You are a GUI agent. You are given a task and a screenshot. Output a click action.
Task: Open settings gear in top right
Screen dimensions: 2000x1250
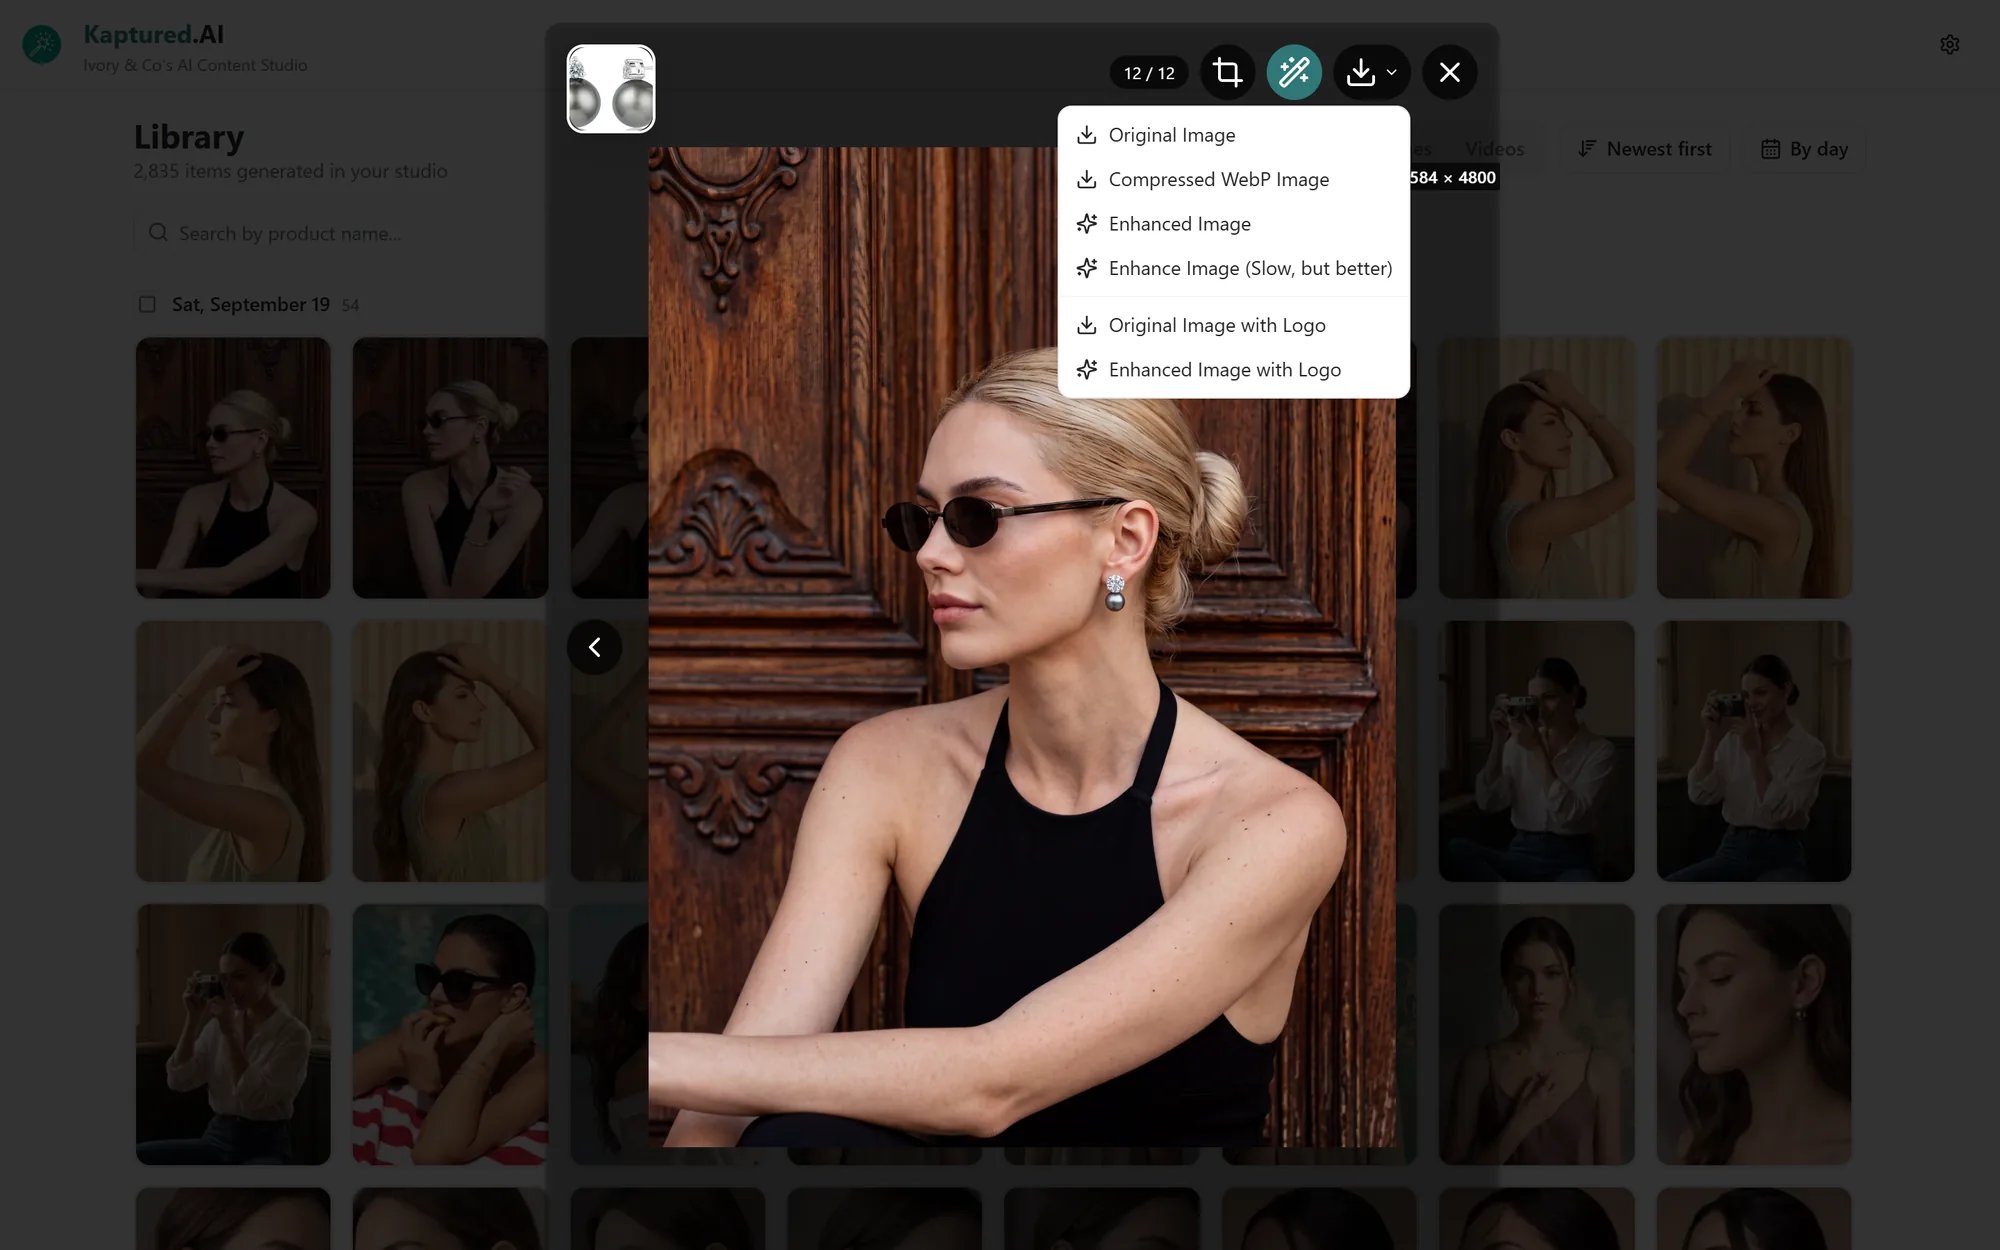[x=1949, y=44]
